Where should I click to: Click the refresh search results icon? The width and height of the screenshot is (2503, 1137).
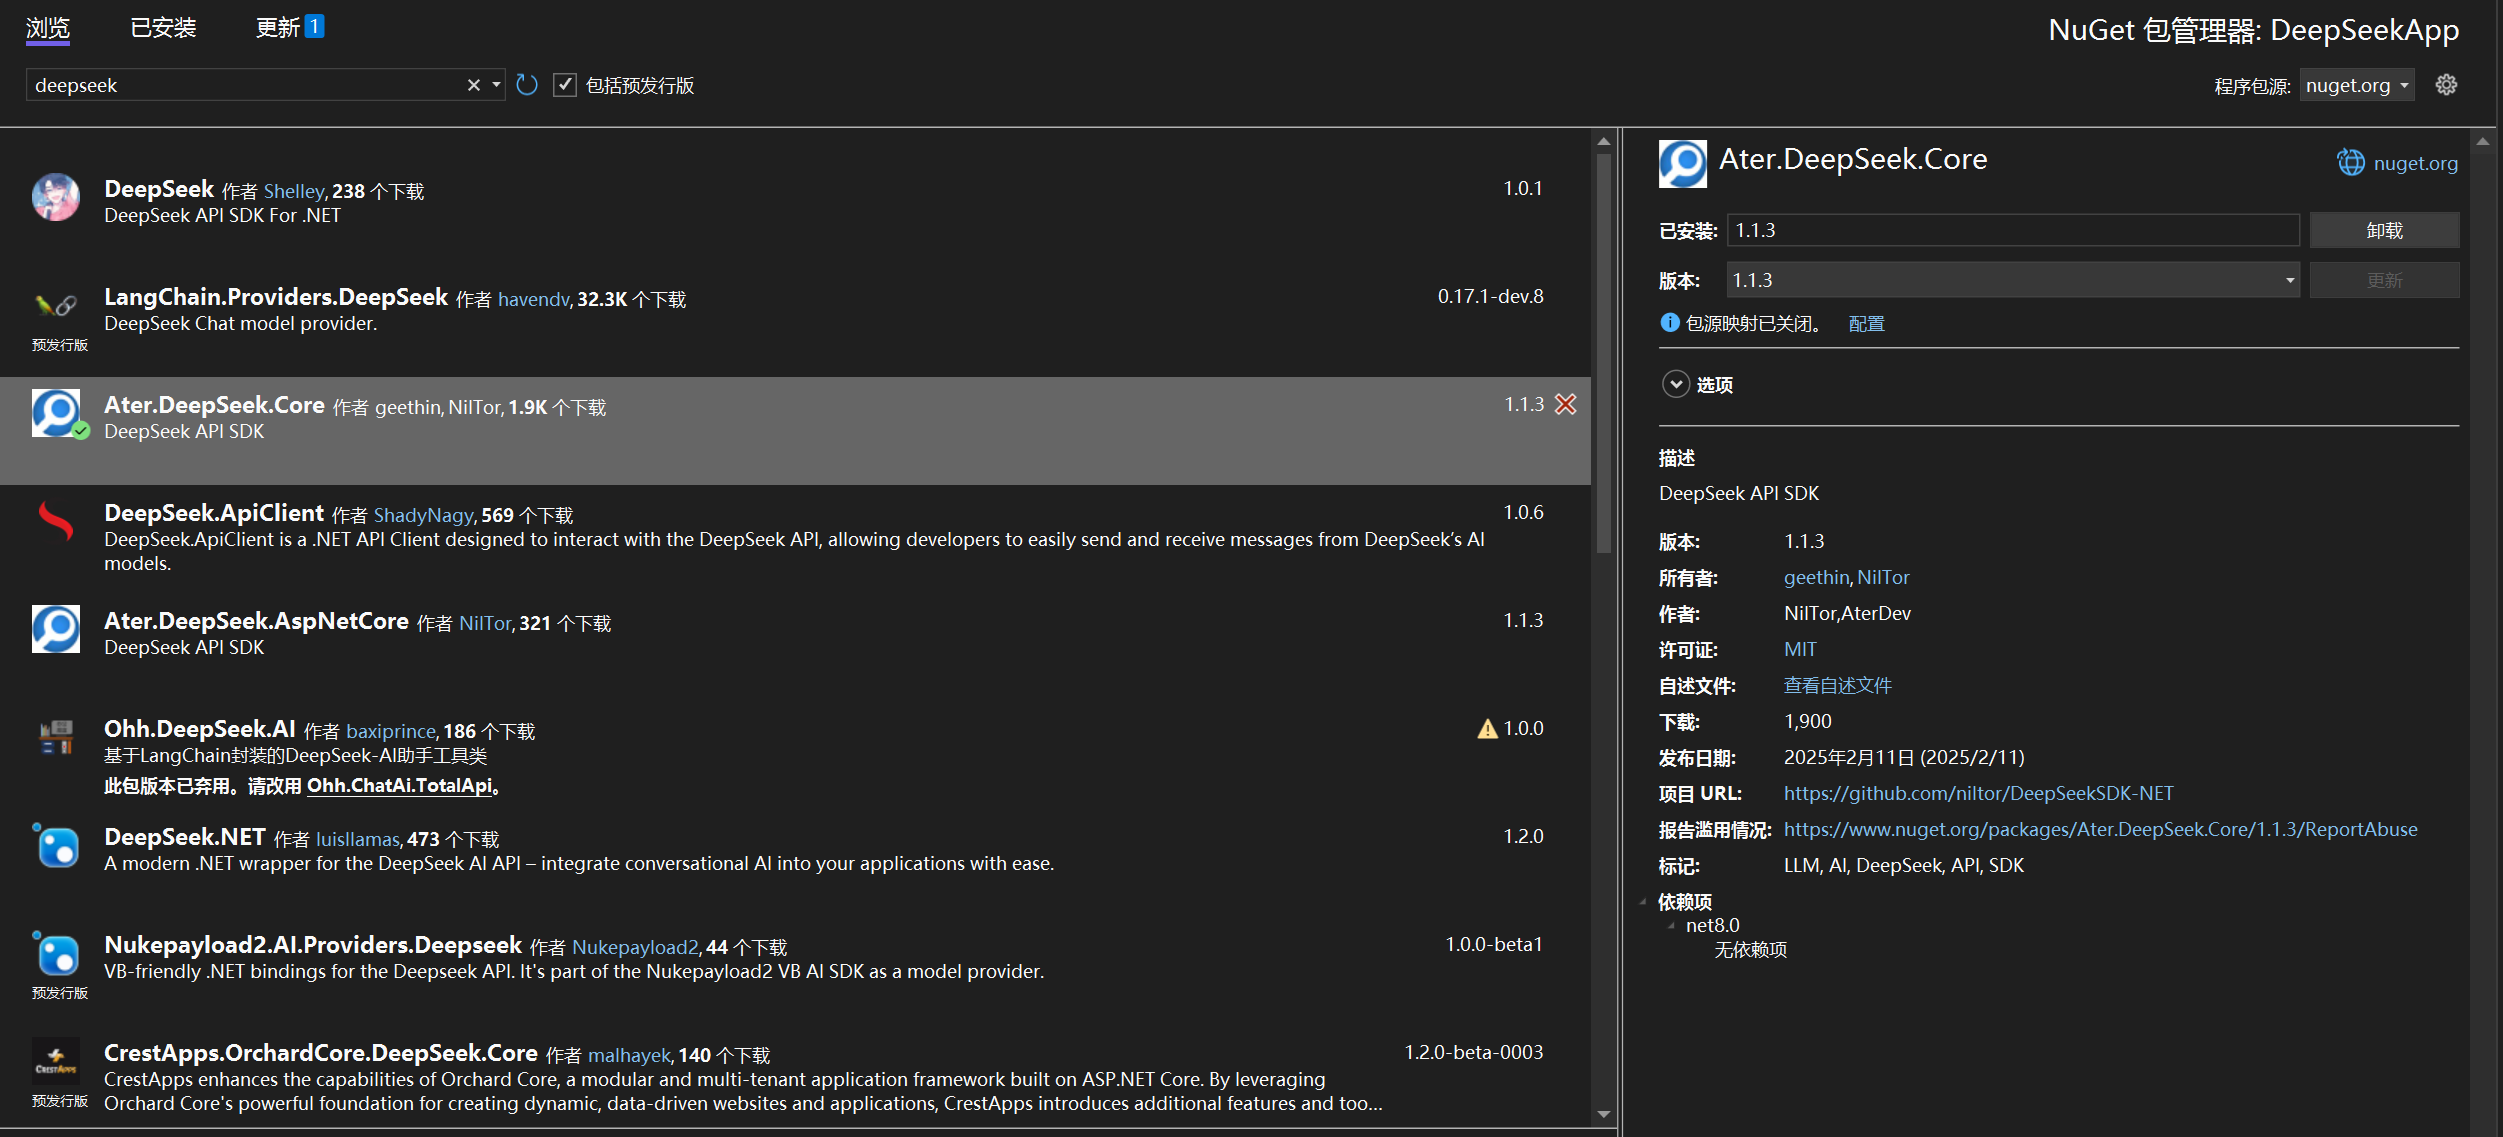[527, 85]
